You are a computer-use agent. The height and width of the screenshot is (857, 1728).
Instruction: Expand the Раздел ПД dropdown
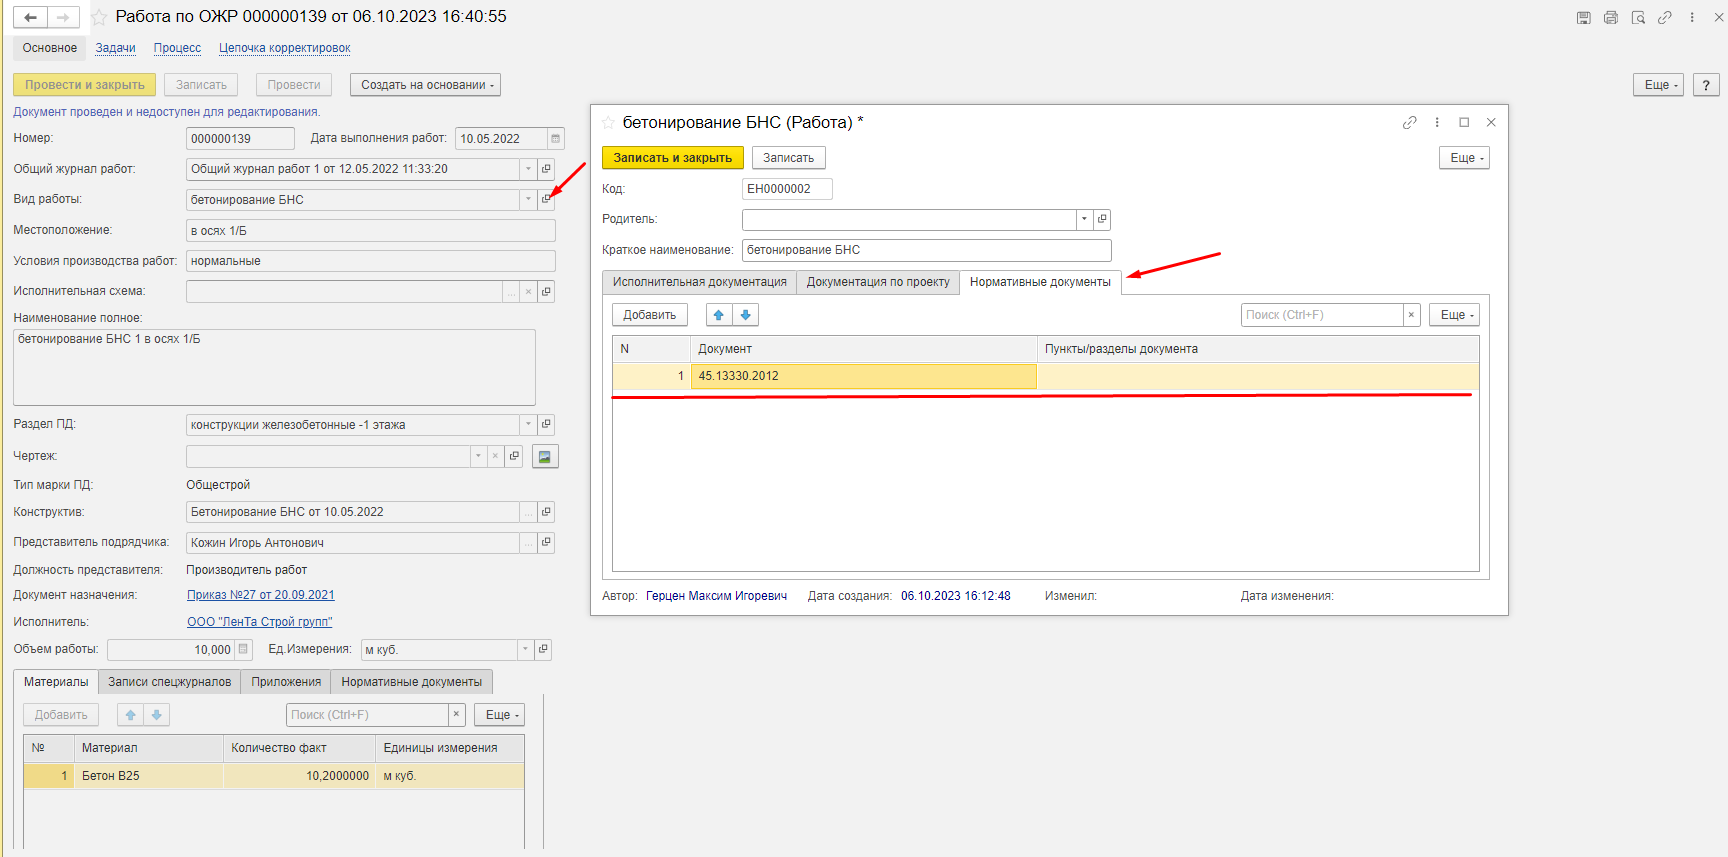coord(528,425)
